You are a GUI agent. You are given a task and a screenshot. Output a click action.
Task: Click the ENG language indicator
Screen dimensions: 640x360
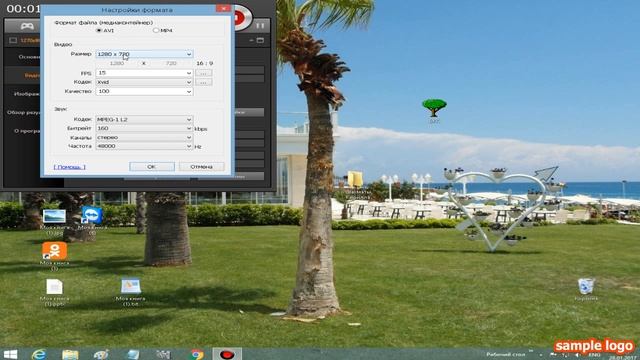594,356
